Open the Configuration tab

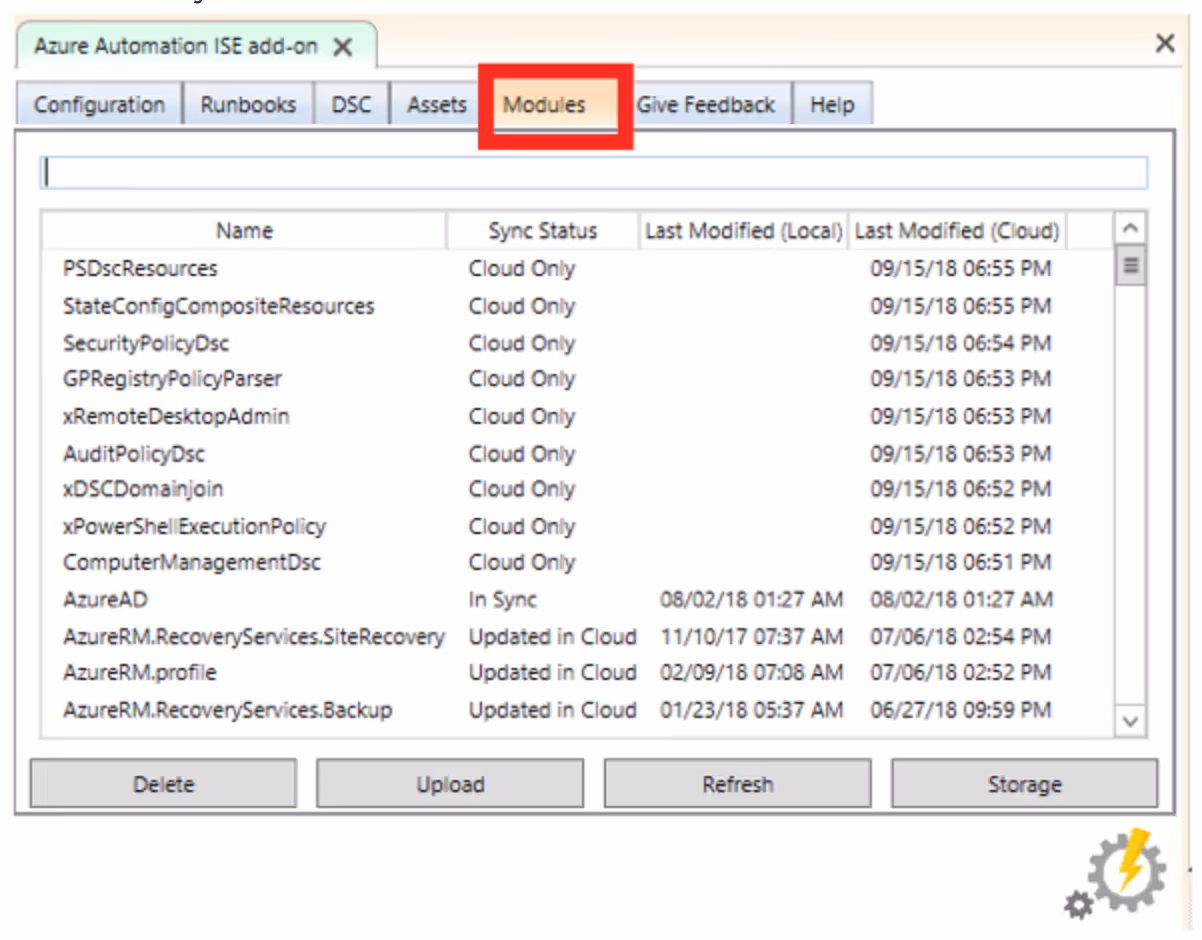(x=99, y=104)
